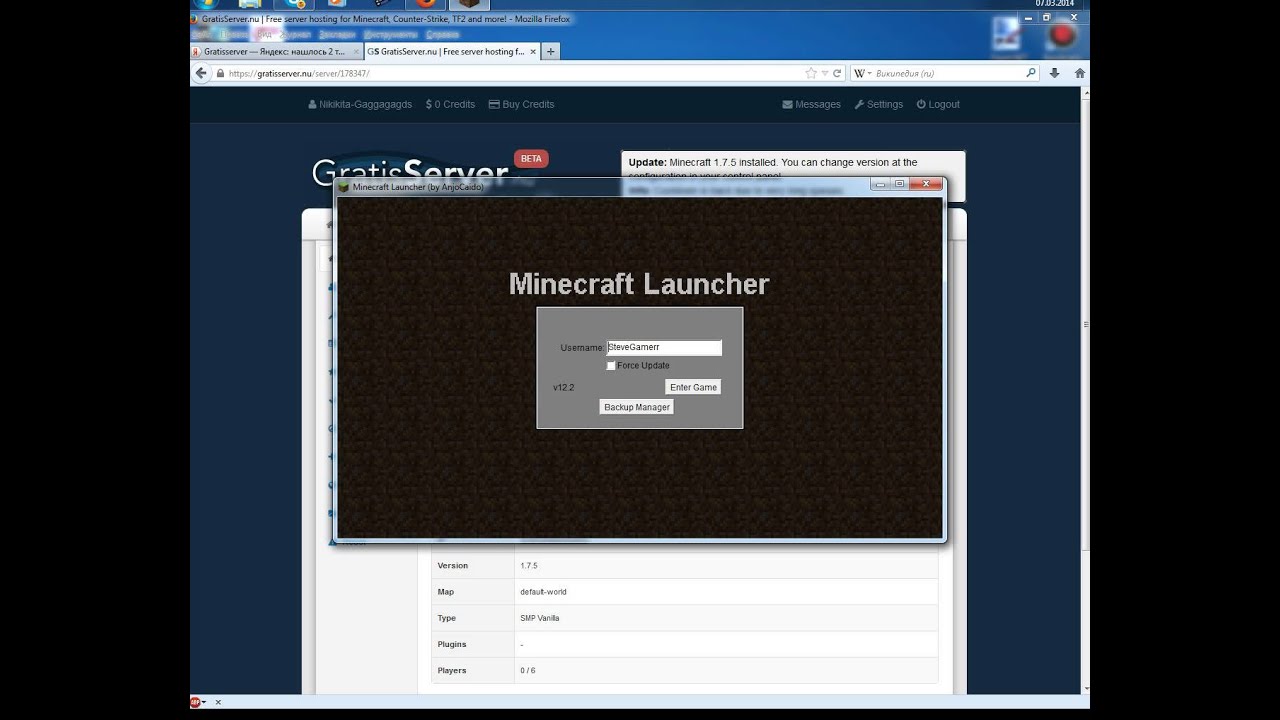
Task: Click the Update: Minecraft 1.7.5 installed notice
Action: (x=793, y=164)
